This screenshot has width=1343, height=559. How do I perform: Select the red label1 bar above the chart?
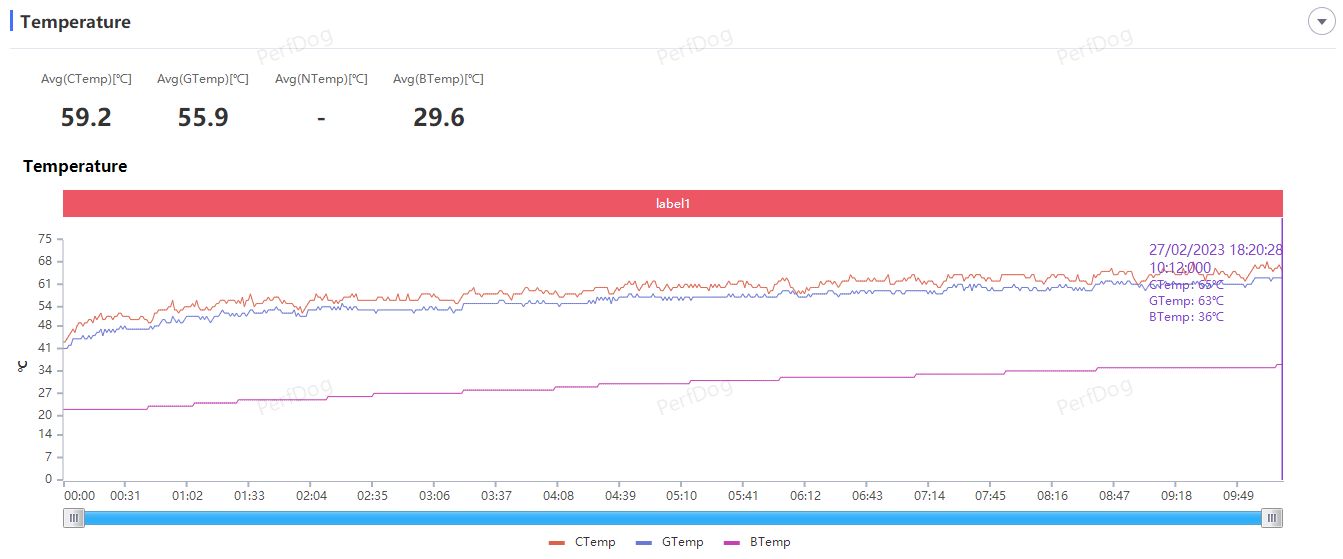[x=673, y=203]
